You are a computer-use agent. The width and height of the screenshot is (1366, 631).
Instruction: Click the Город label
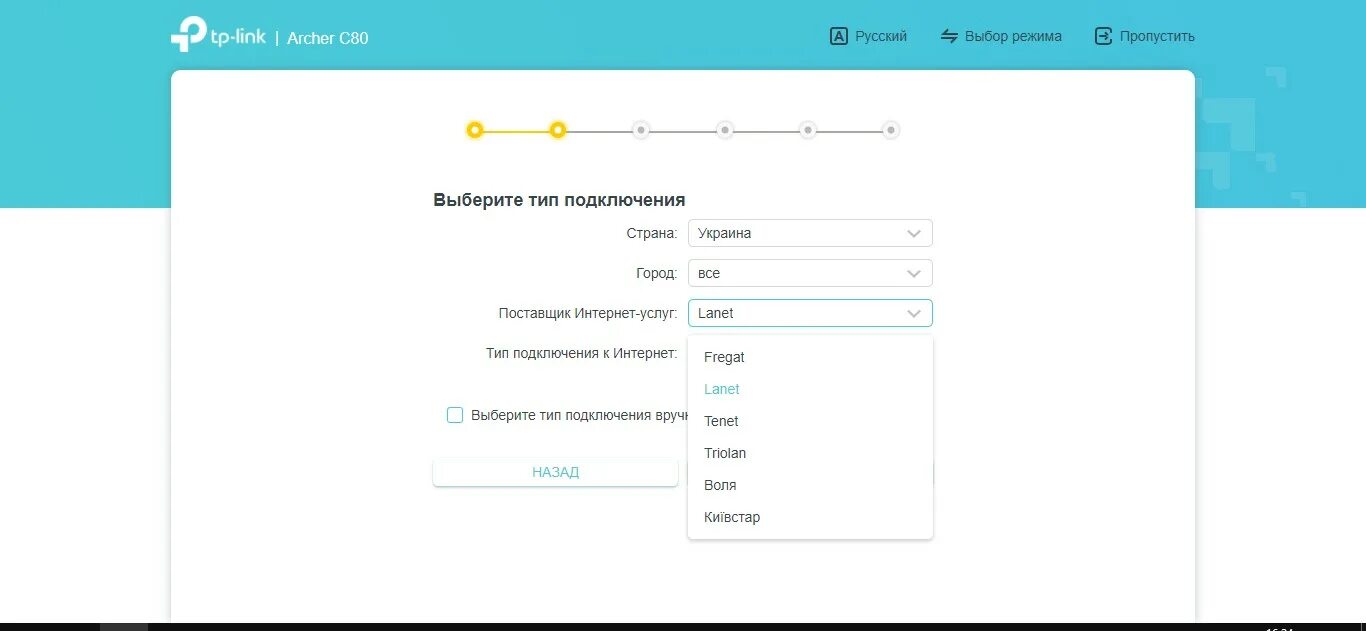[x=657, y=273]
